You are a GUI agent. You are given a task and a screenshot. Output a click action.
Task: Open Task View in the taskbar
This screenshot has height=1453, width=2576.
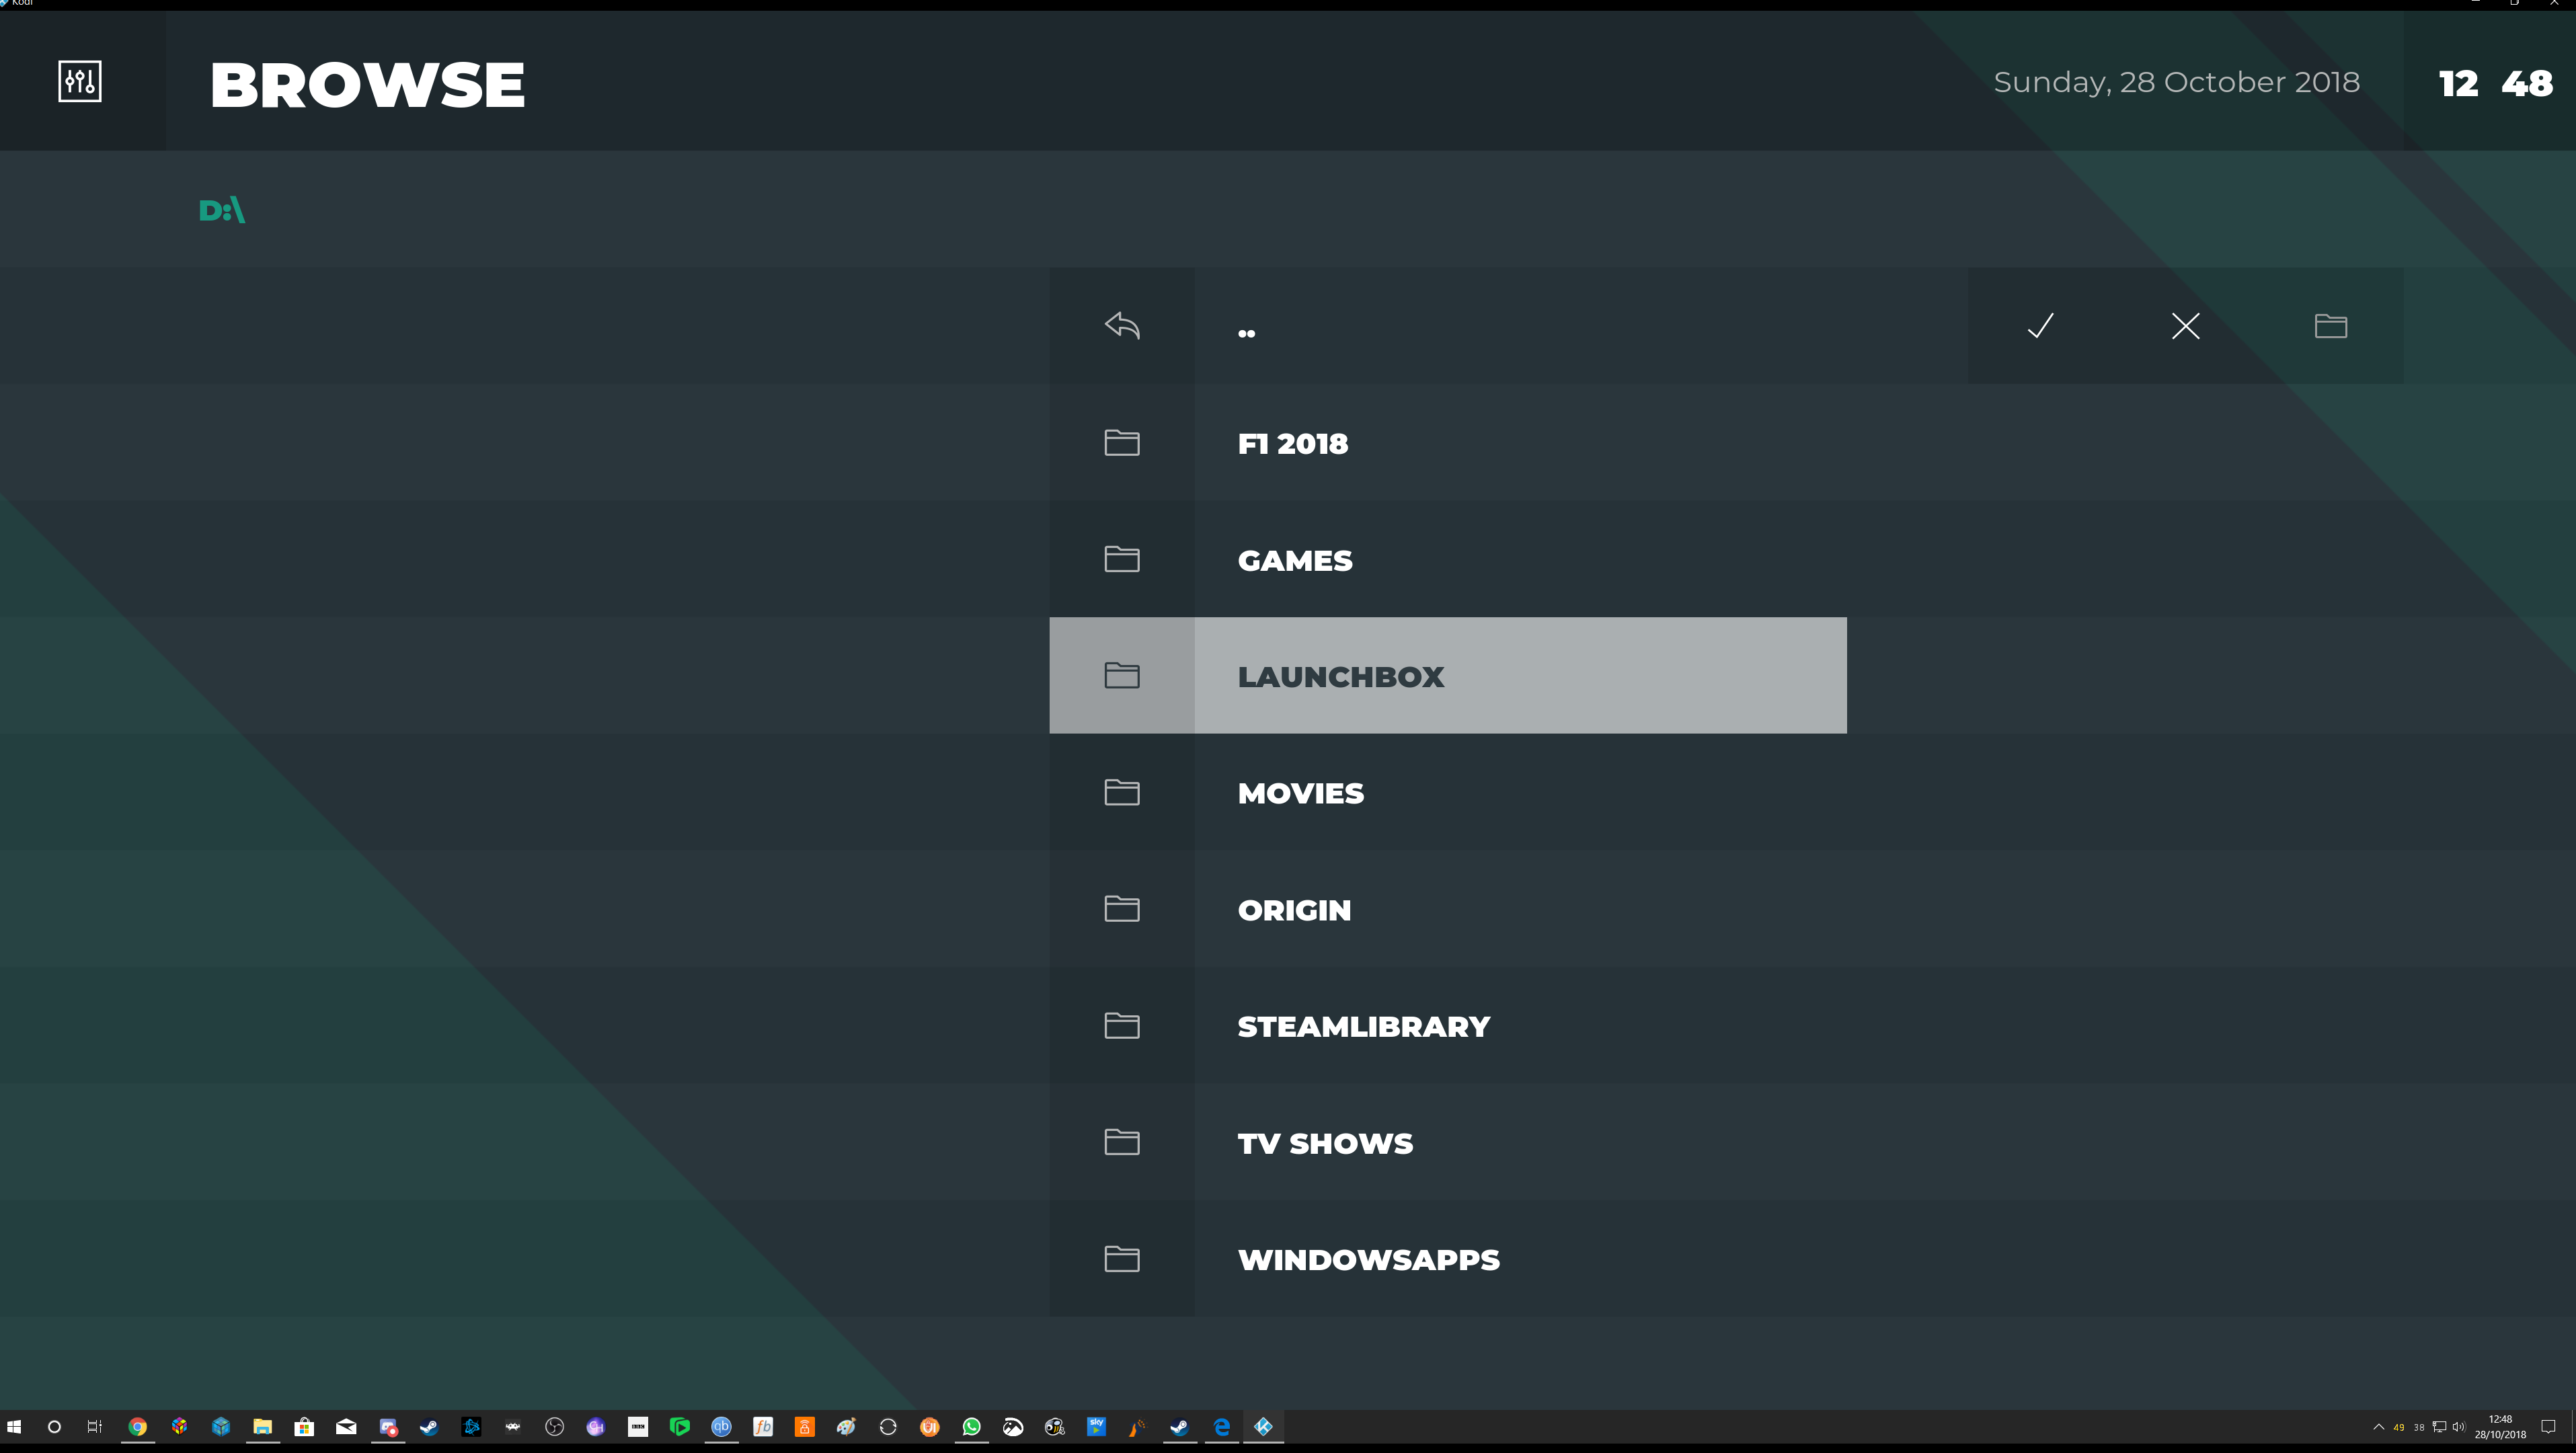95,1427
